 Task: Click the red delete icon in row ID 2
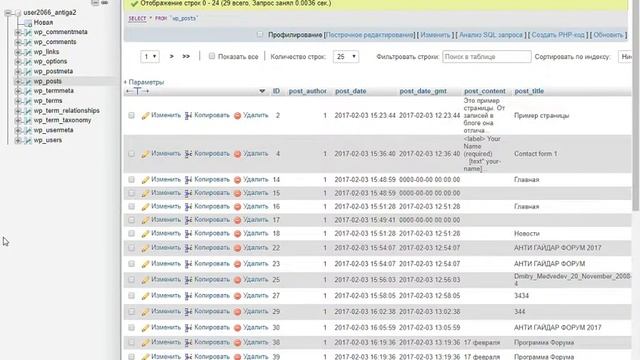(237, 116)
